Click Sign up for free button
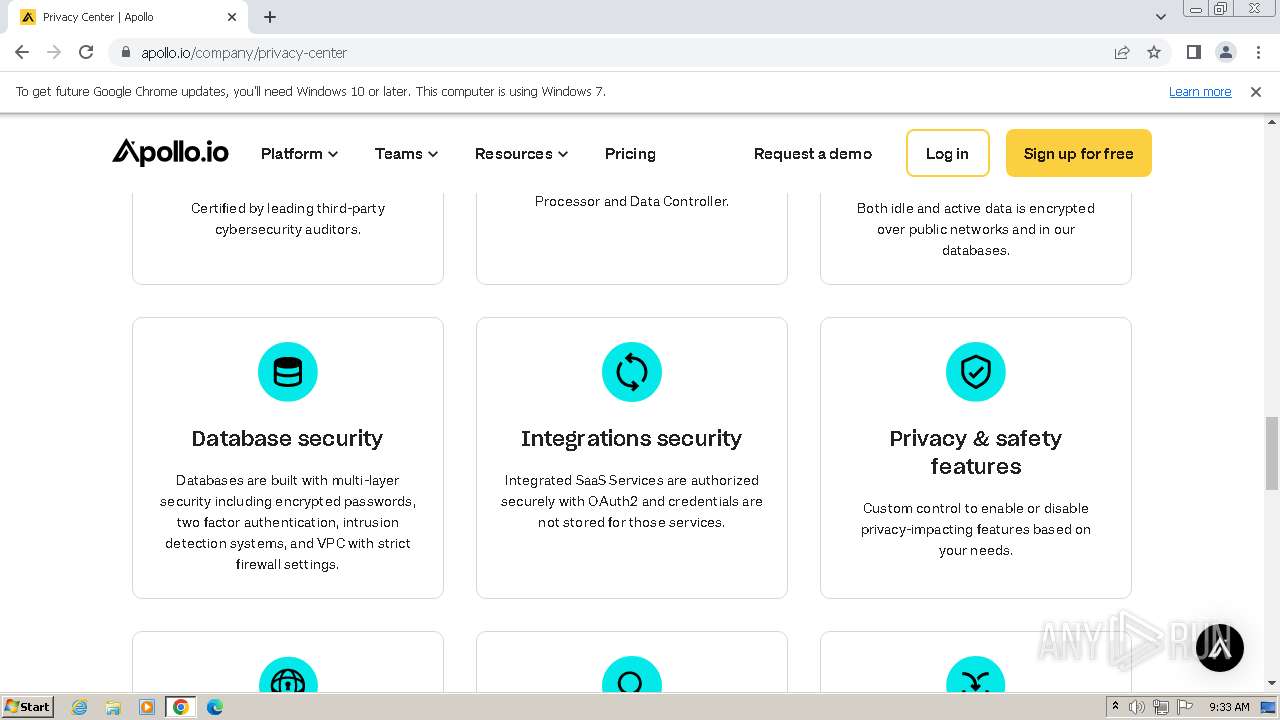Image resolution: width=1280 pixels, height=720 pixels. (1078, 153)
